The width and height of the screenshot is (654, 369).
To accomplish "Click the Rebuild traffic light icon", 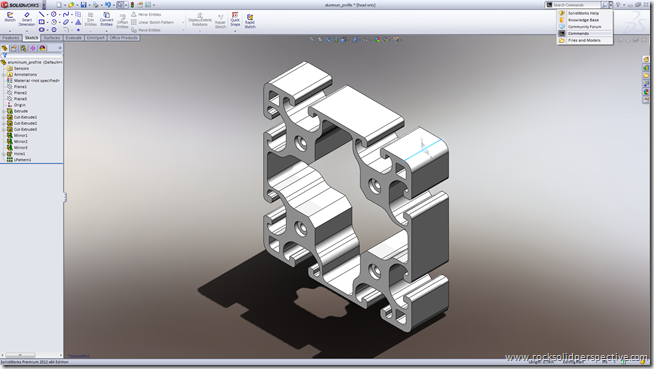I will [x=133, y=5].
